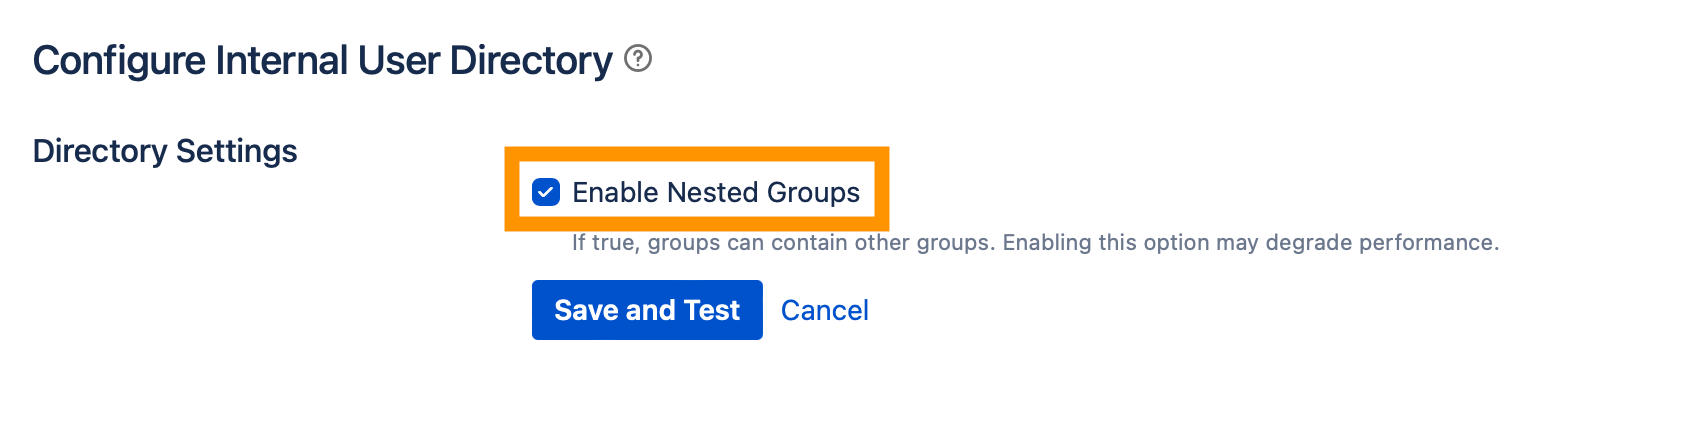The image size is (1682, 424).
Task: Click the nested groups performance description text
Action: pyautogui.click(x=1035, y=243)
